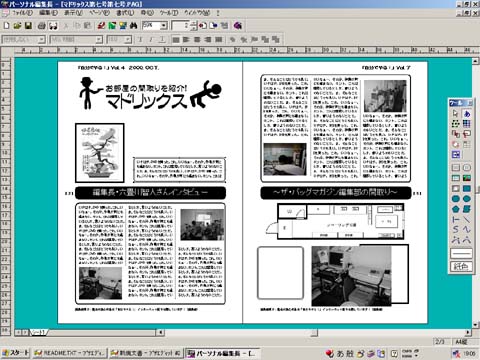This screenshot has width=480, height=360.
Task: Click the 紙色 paper color box
Action: (461, 266)
